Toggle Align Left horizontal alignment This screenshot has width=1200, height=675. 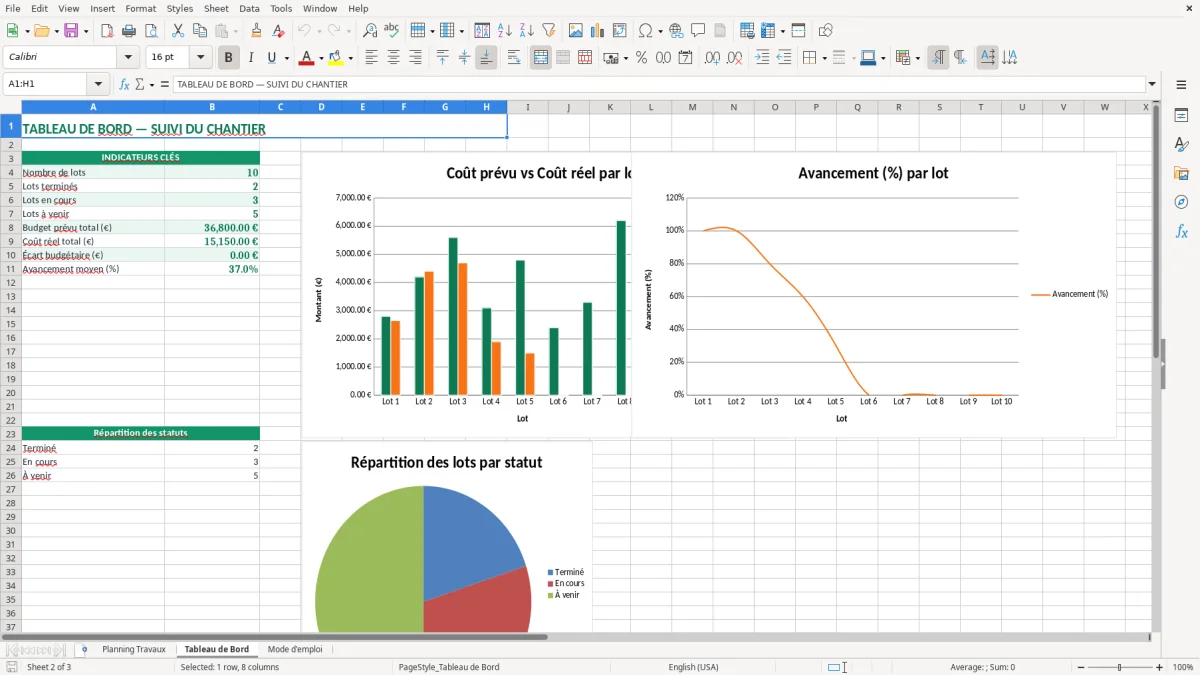(x=371, y=58)
